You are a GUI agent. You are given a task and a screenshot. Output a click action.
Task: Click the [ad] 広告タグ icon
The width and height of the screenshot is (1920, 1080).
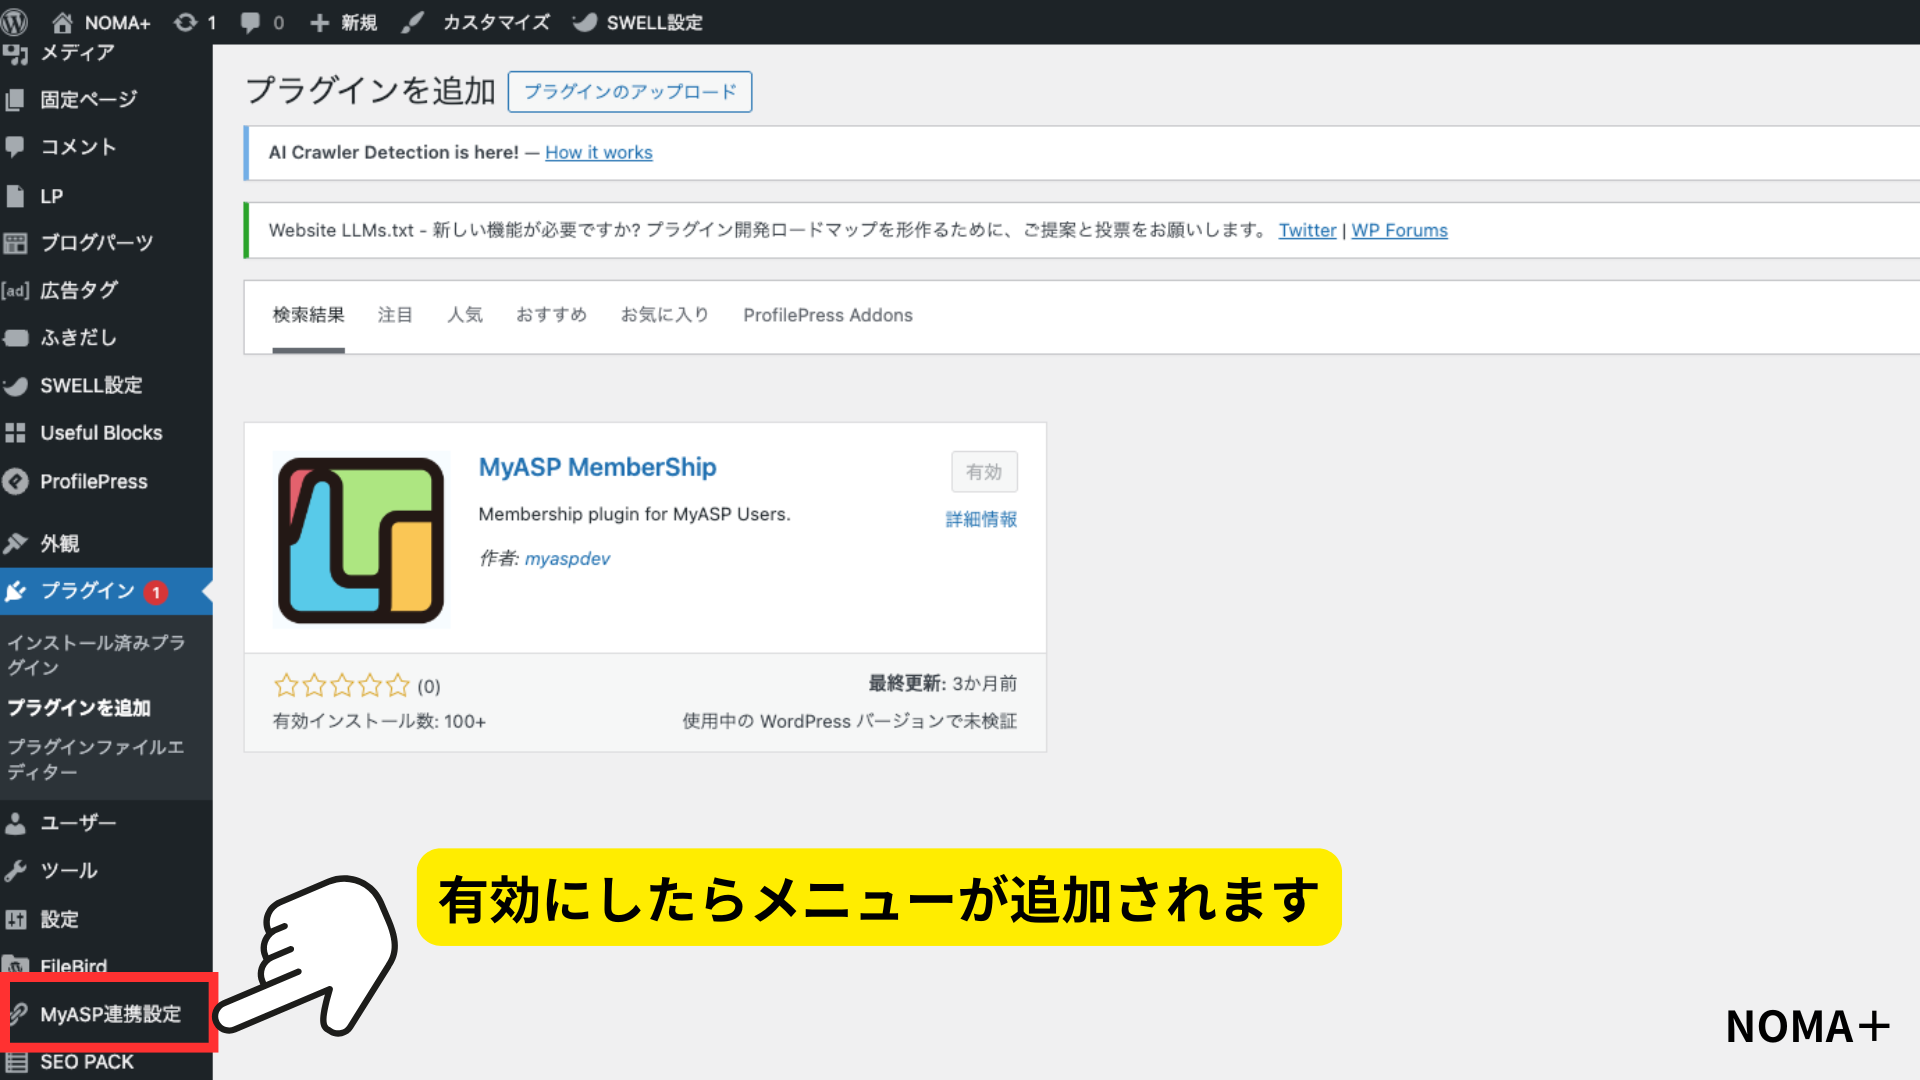[15, 290]
